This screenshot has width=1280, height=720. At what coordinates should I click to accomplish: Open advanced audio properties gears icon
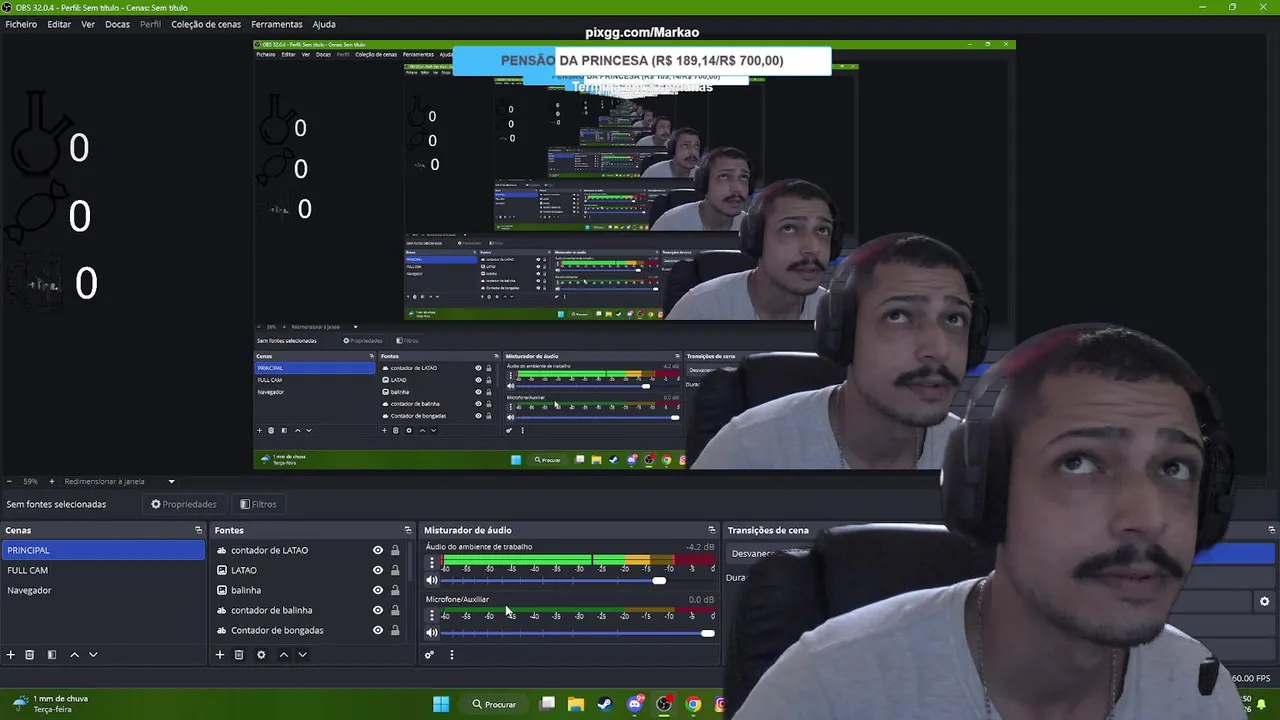coord(429,655)
